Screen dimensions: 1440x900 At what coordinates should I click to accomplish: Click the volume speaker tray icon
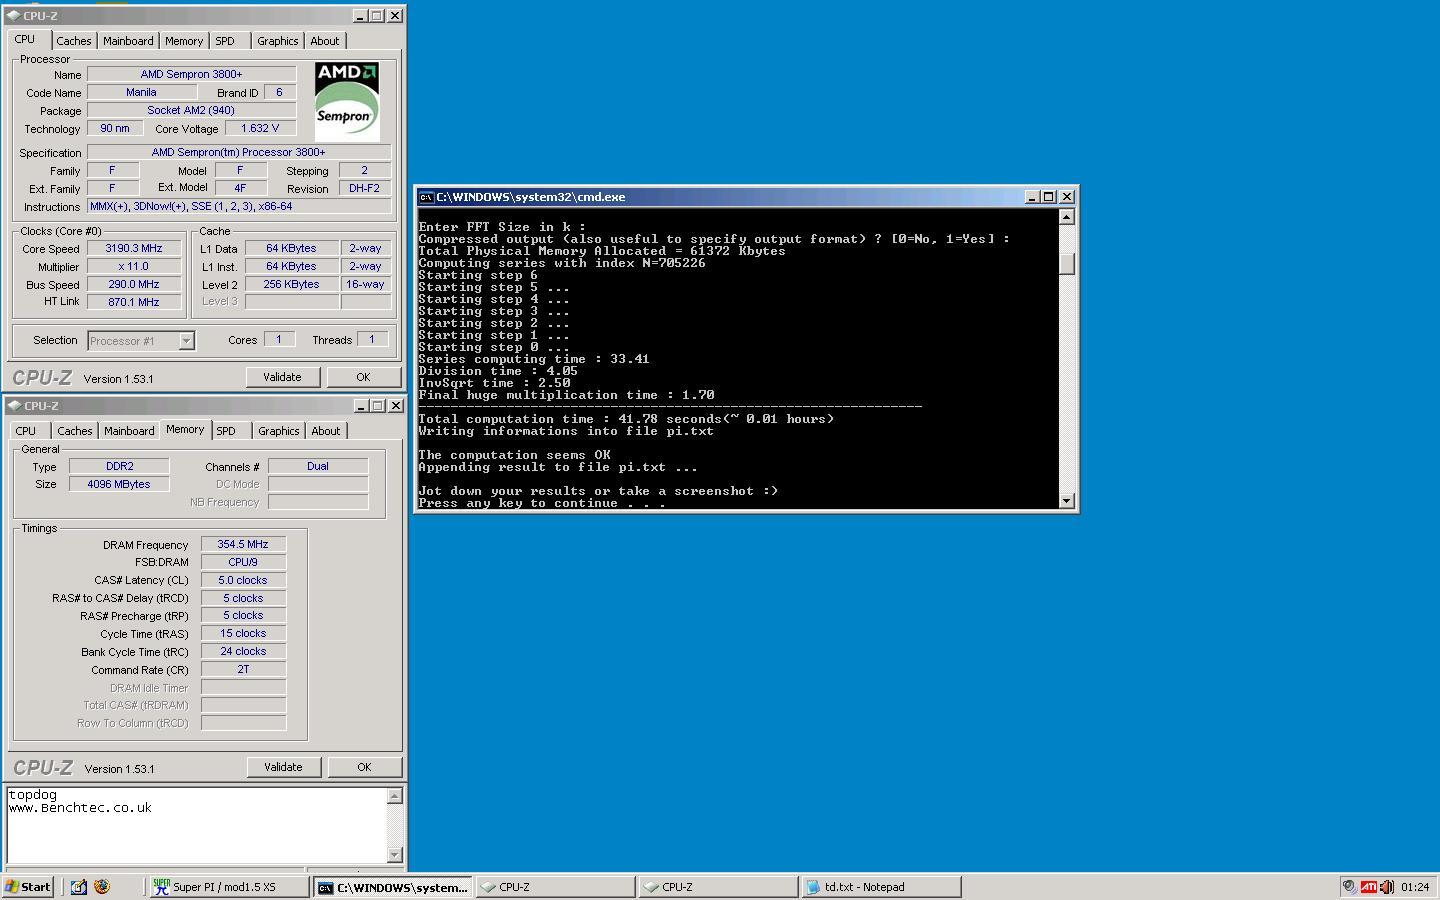click(1386, 887)
